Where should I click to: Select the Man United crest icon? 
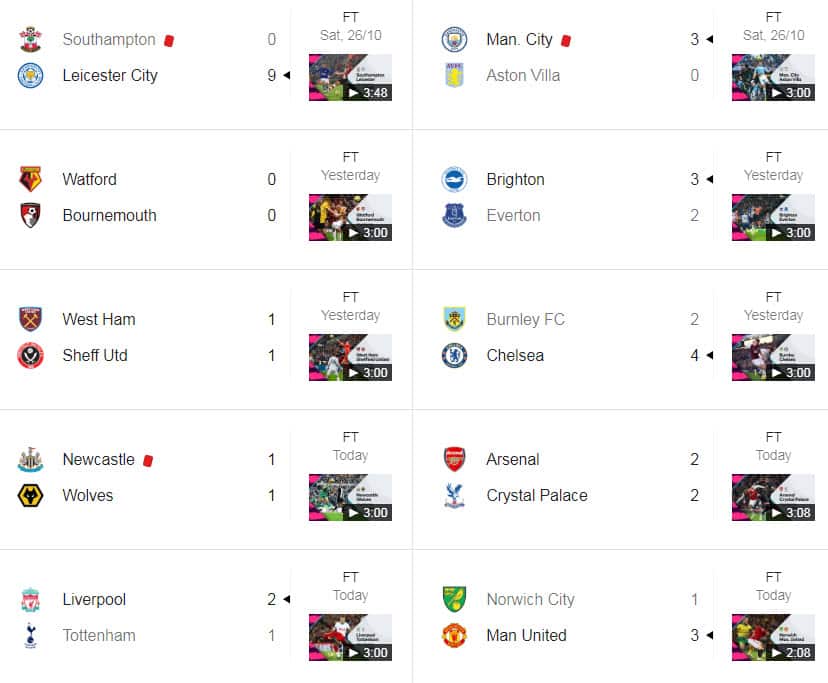pos(454,635)
